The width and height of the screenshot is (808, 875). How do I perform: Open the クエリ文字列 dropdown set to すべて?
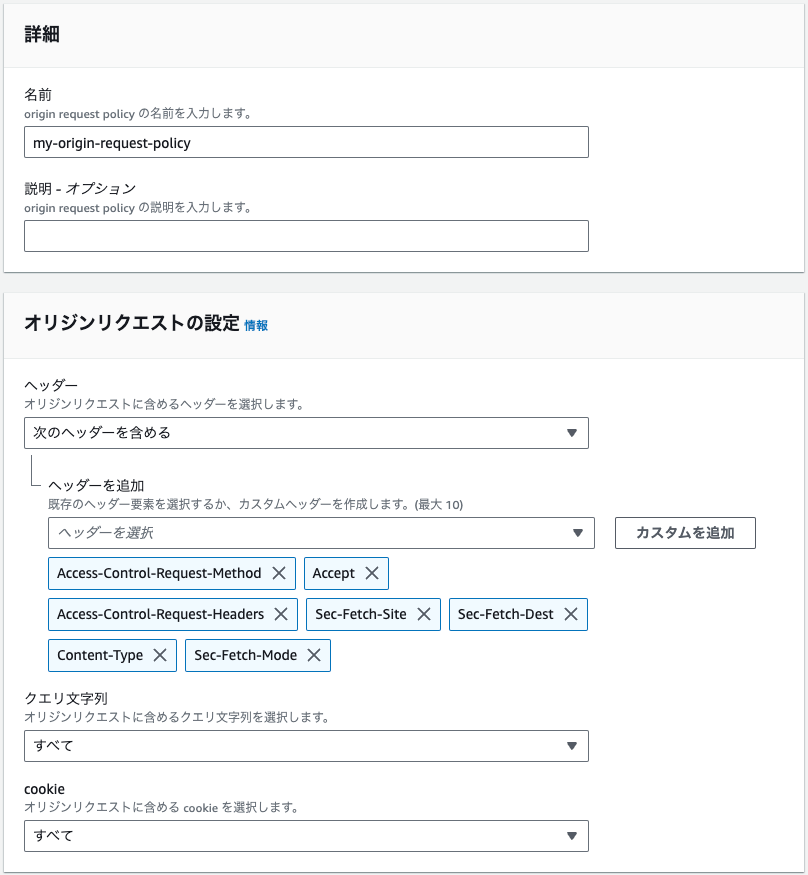306,746
